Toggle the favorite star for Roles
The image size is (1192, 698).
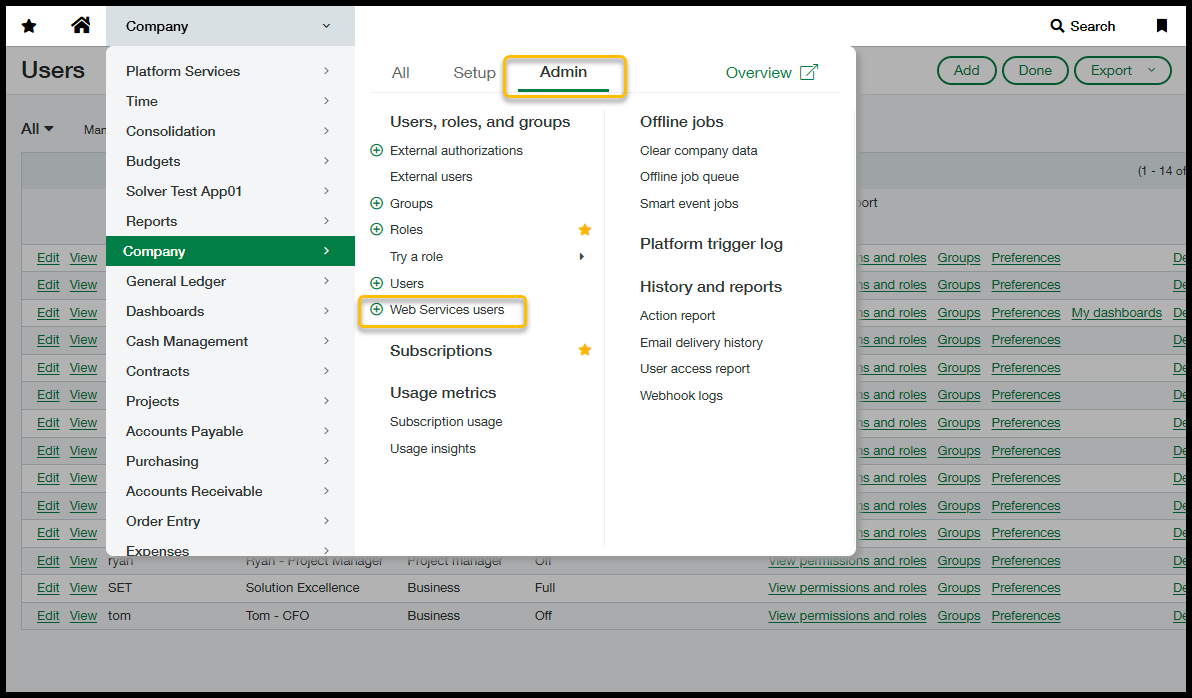[585, 230]
